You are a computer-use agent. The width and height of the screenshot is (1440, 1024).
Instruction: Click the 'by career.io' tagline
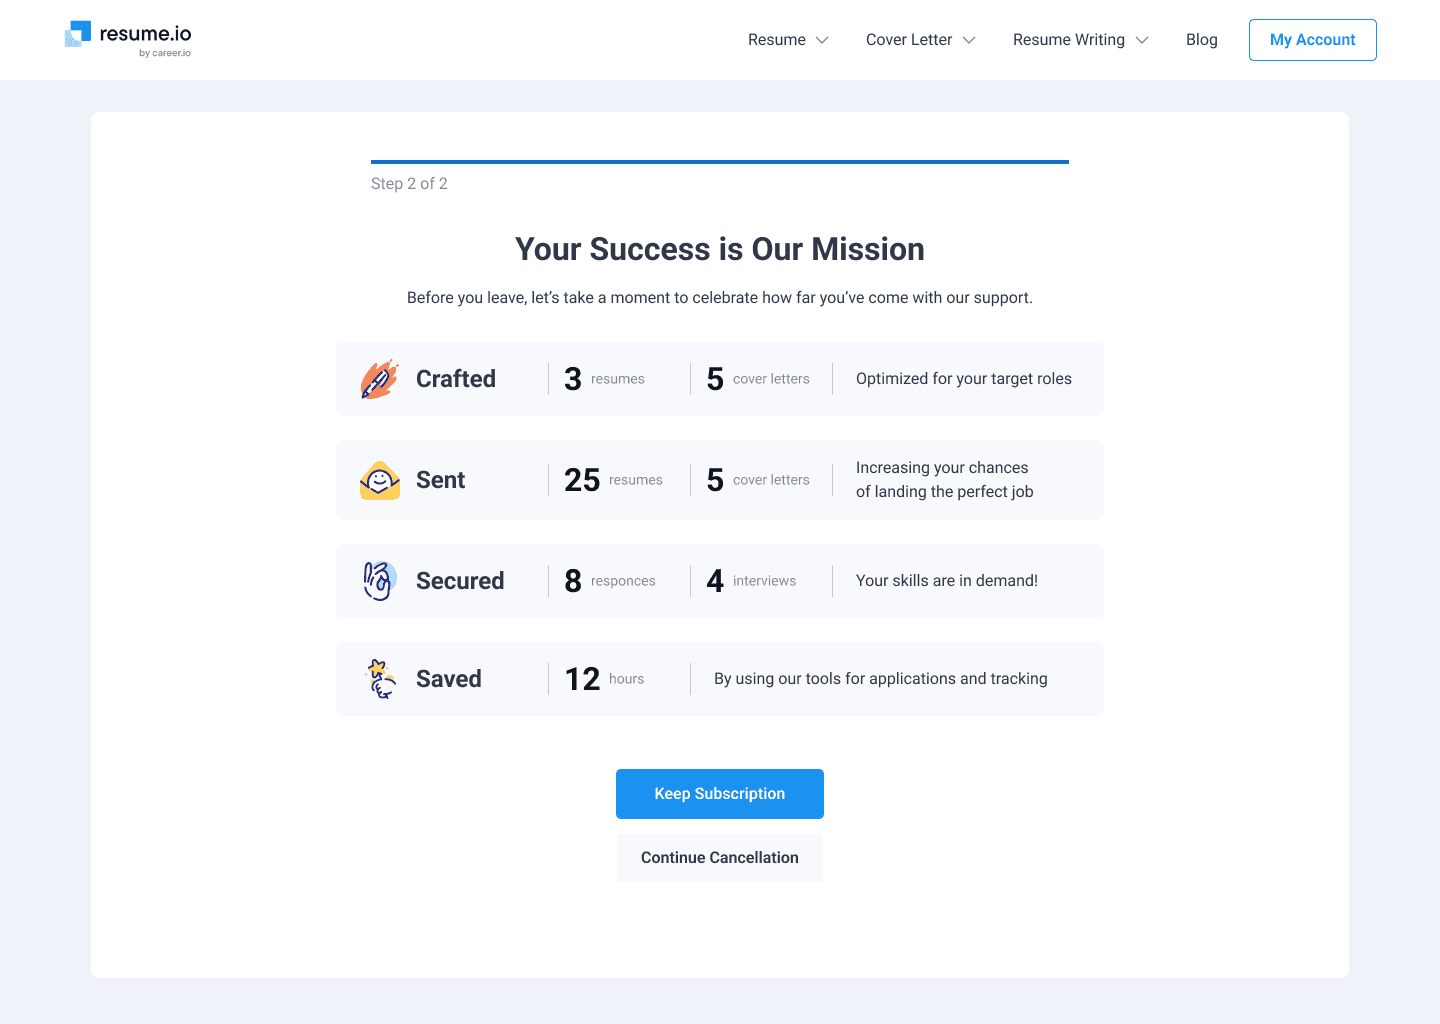click(165, 53)
